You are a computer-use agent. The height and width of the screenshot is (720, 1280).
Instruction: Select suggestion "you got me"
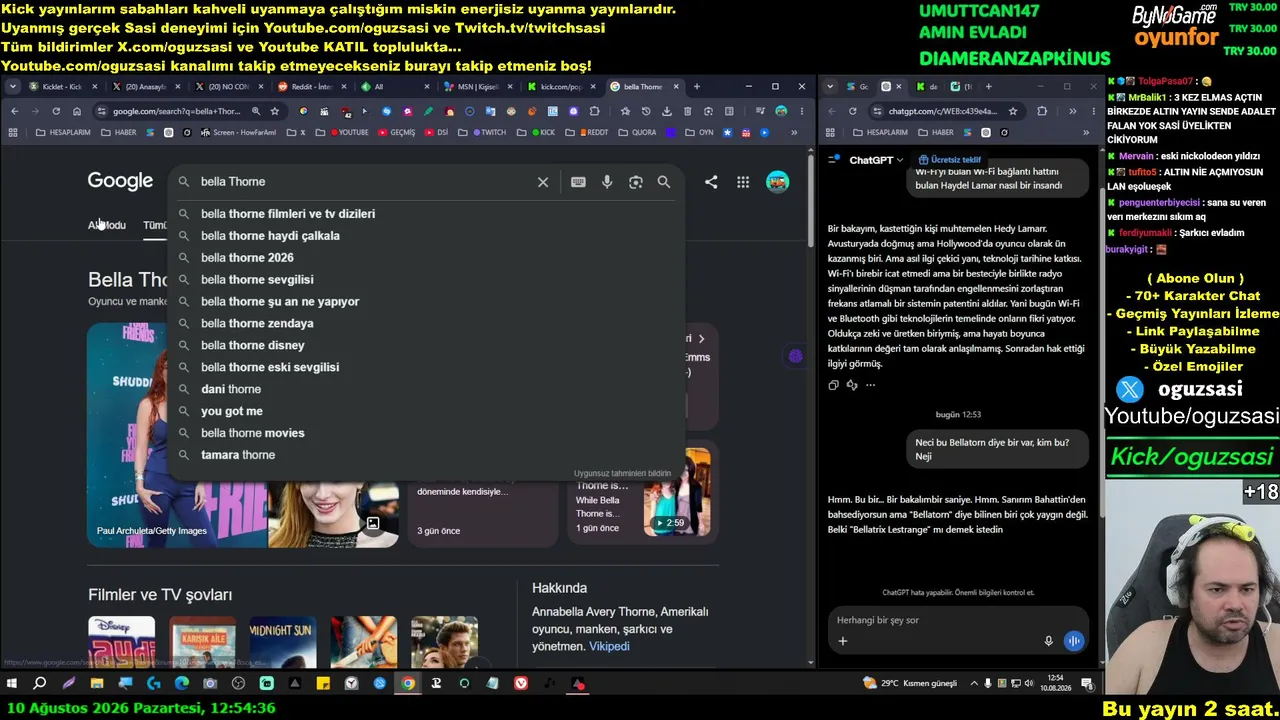click(426, 412)
